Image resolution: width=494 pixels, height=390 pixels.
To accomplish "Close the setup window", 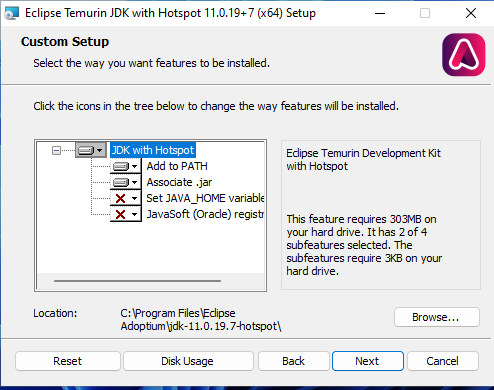I will point(471,13).
